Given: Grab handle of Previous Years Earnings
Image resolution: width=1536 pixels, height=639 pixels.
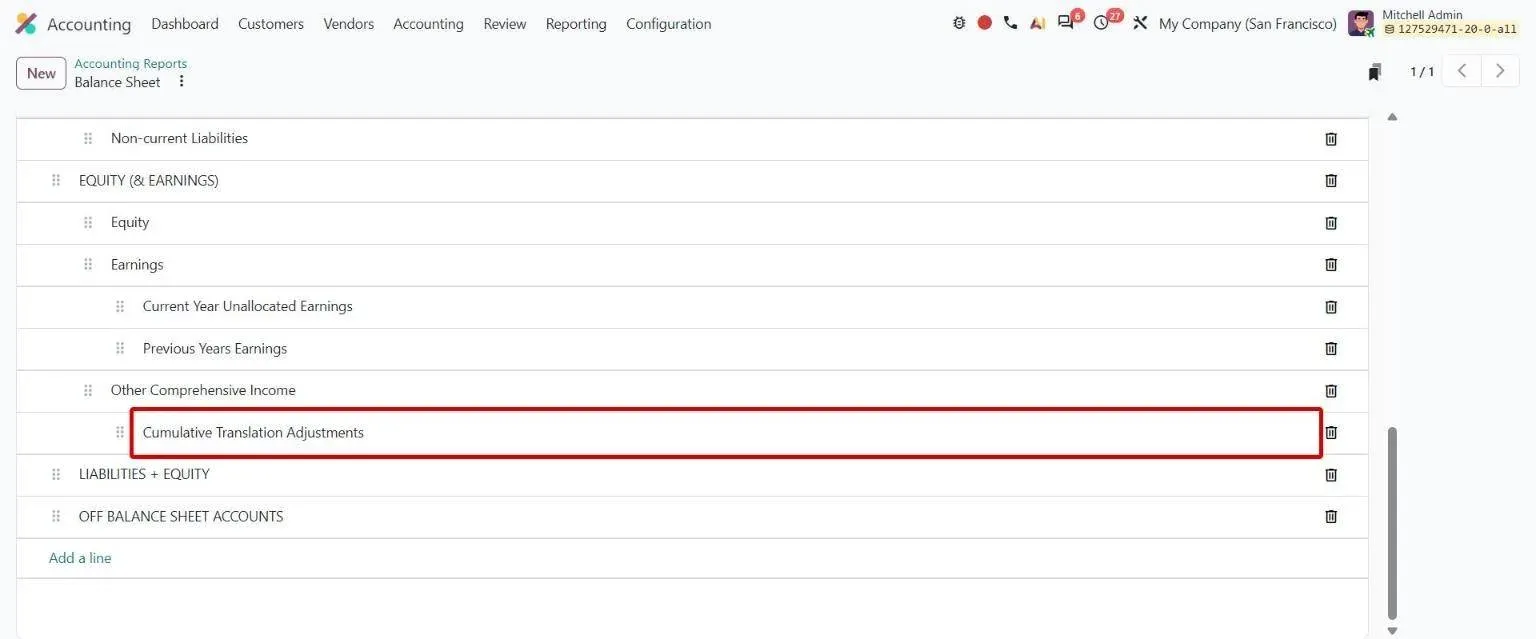Looking at the screenshot, I should pos(120,349).
